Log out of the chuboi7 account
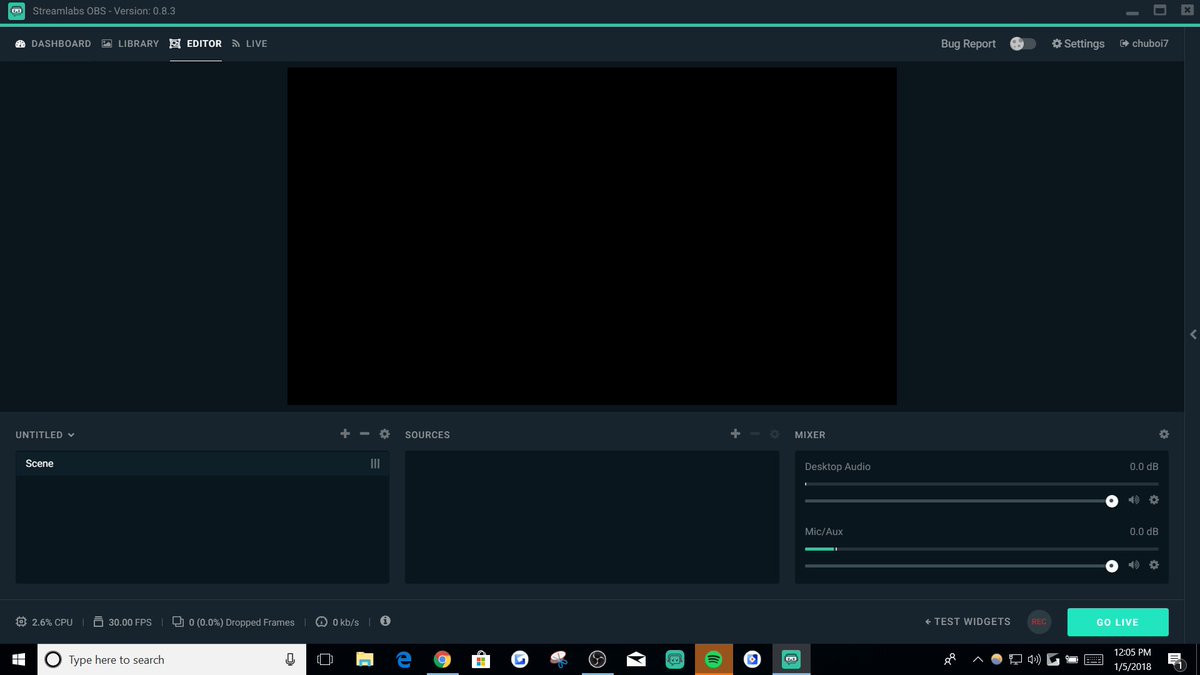 pos(1144,44)
